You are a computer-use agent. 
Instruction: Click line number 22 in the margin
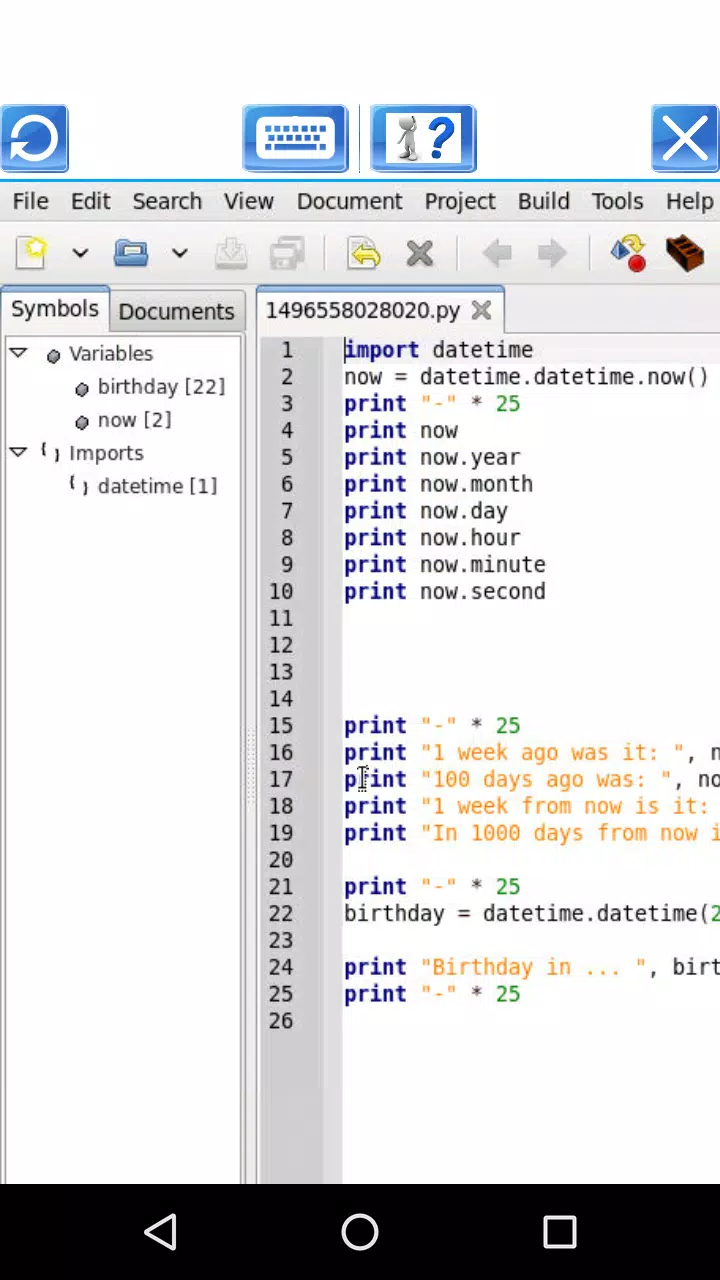[x=281, y=914]
